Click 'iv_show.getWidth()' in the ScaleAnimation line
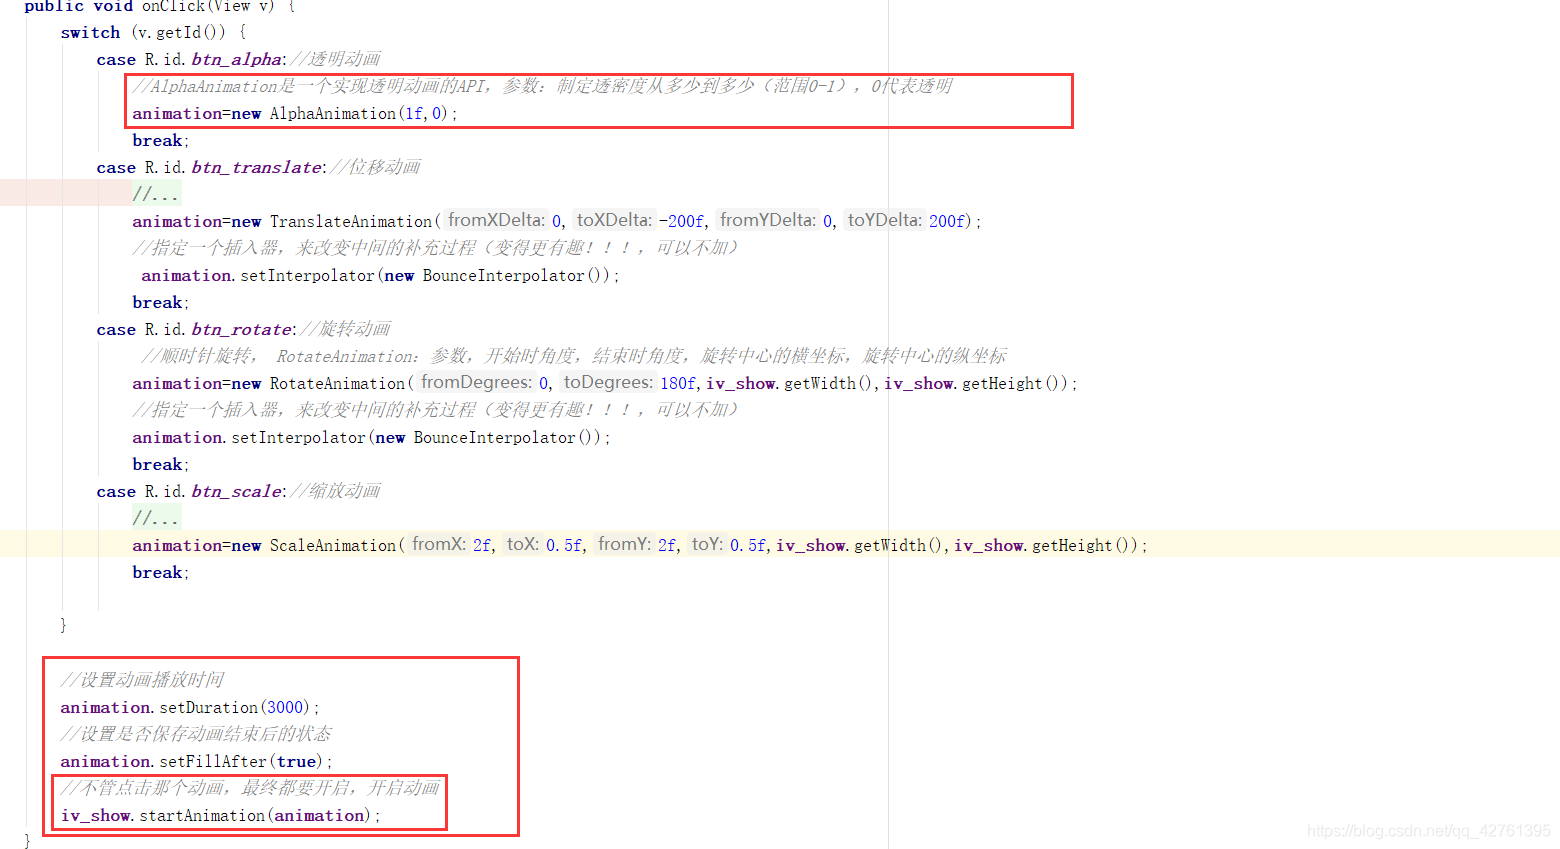Image resolution: width=1560 pixels, height=849 pixels. (x=861, y=545)
